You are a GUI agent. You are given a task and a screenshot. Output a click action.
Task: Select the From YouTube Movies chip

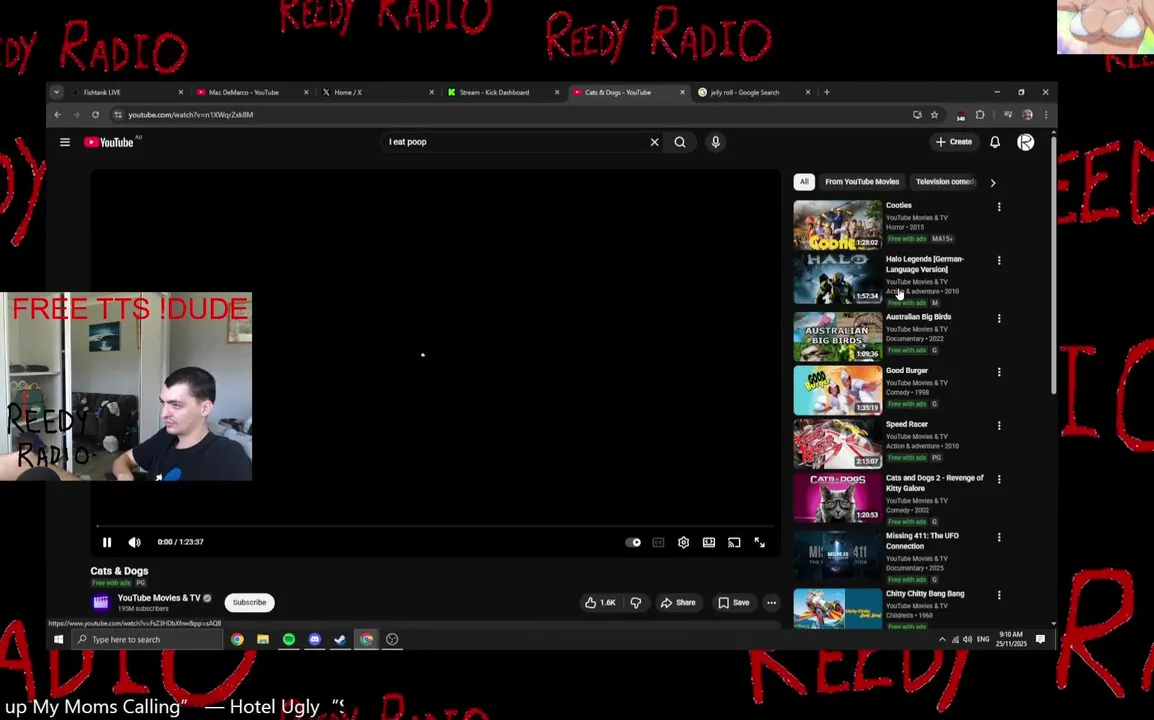862,182
